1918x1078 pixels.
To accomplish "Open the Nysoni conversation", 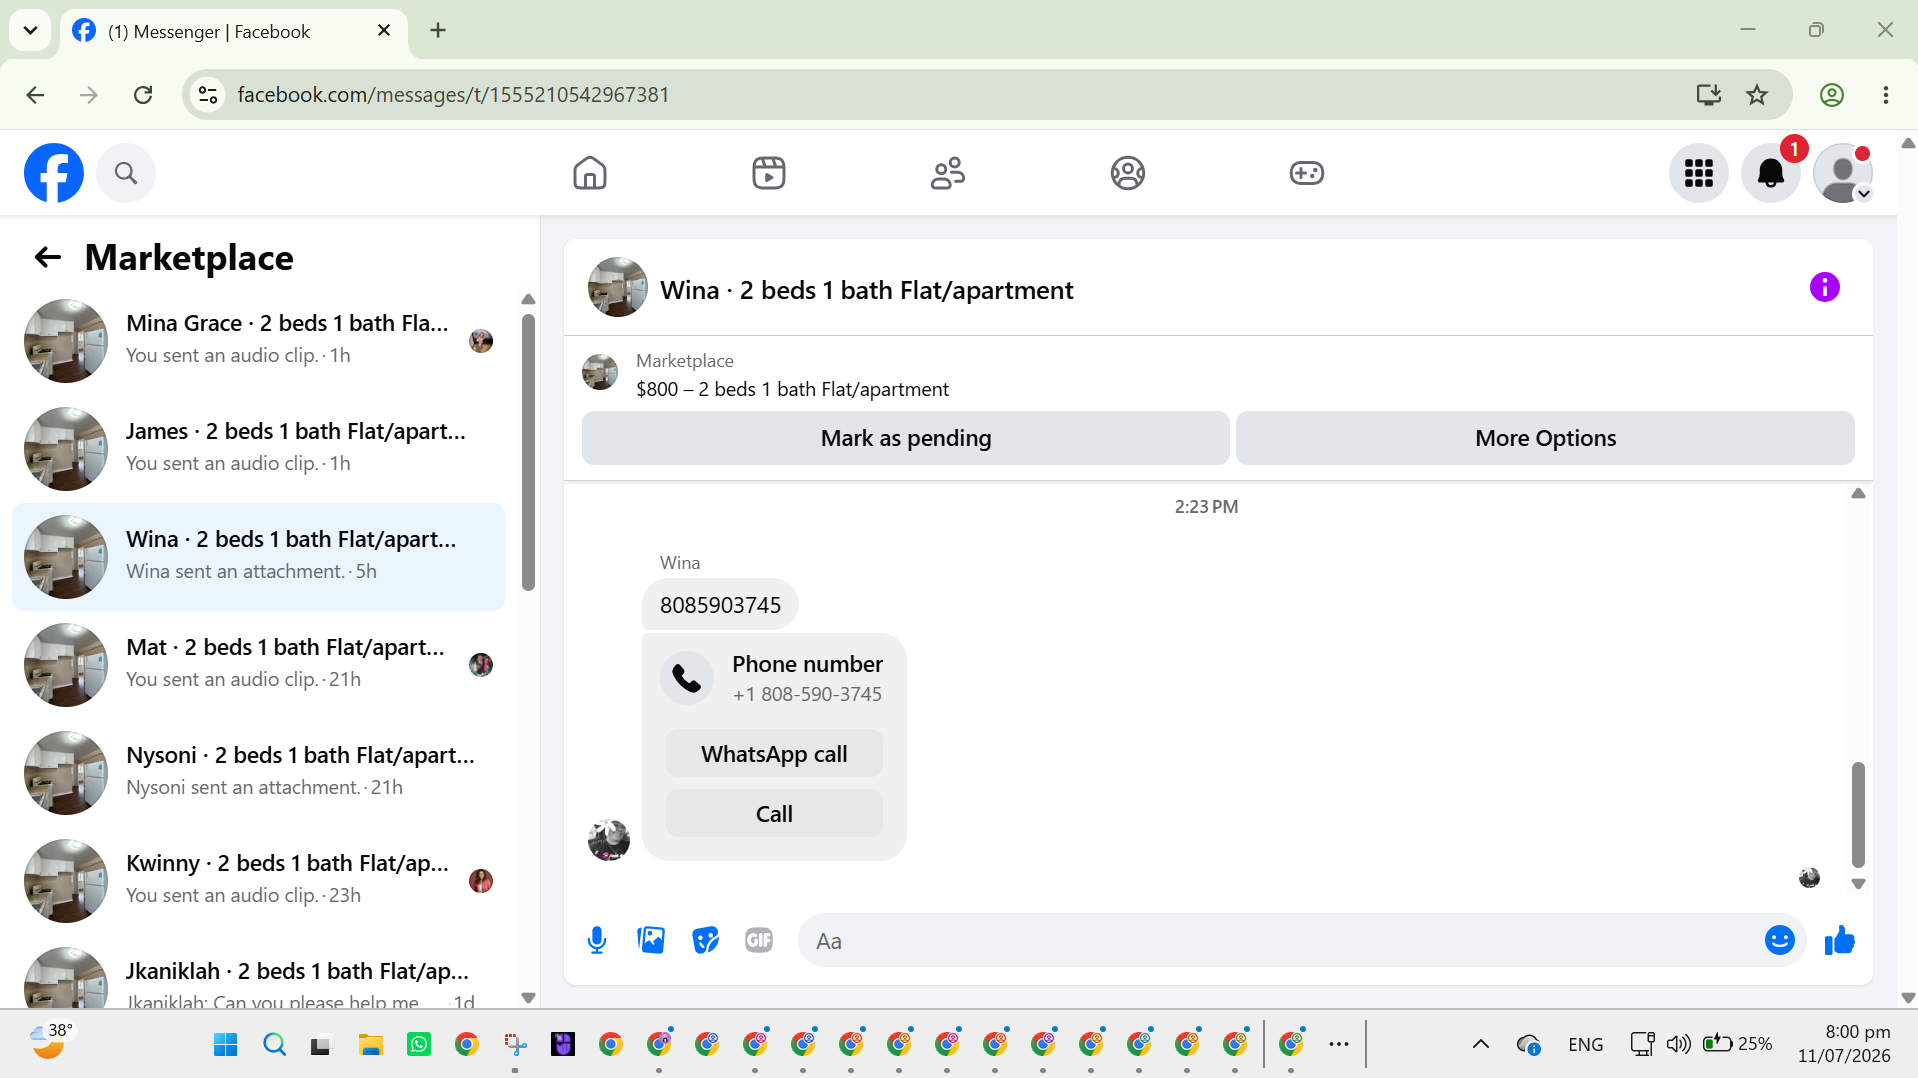I will (258, 773).
